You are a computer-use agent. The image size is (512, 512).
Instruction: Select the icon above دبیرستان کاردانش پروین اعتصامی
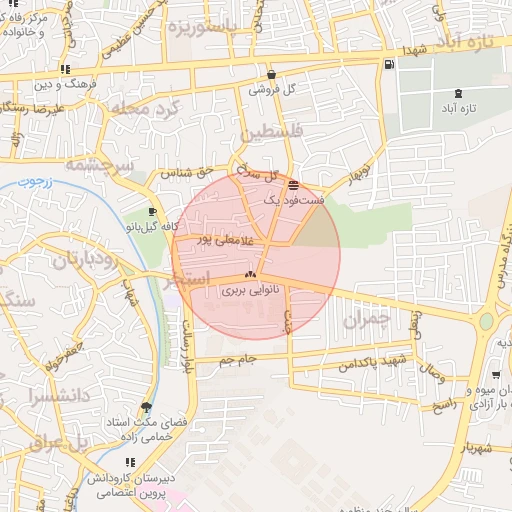(131, 462)
